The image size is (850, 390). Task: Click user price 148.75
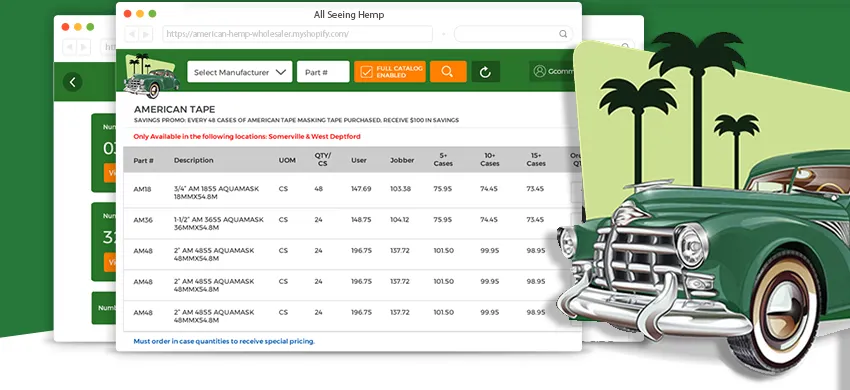tap(361, 220)
